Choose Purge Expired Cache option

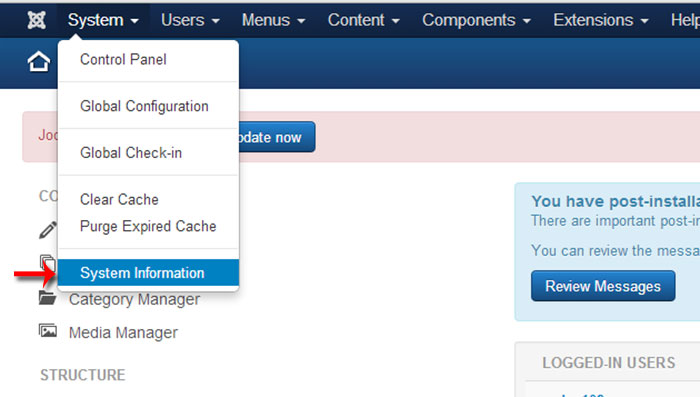point(148,226)
